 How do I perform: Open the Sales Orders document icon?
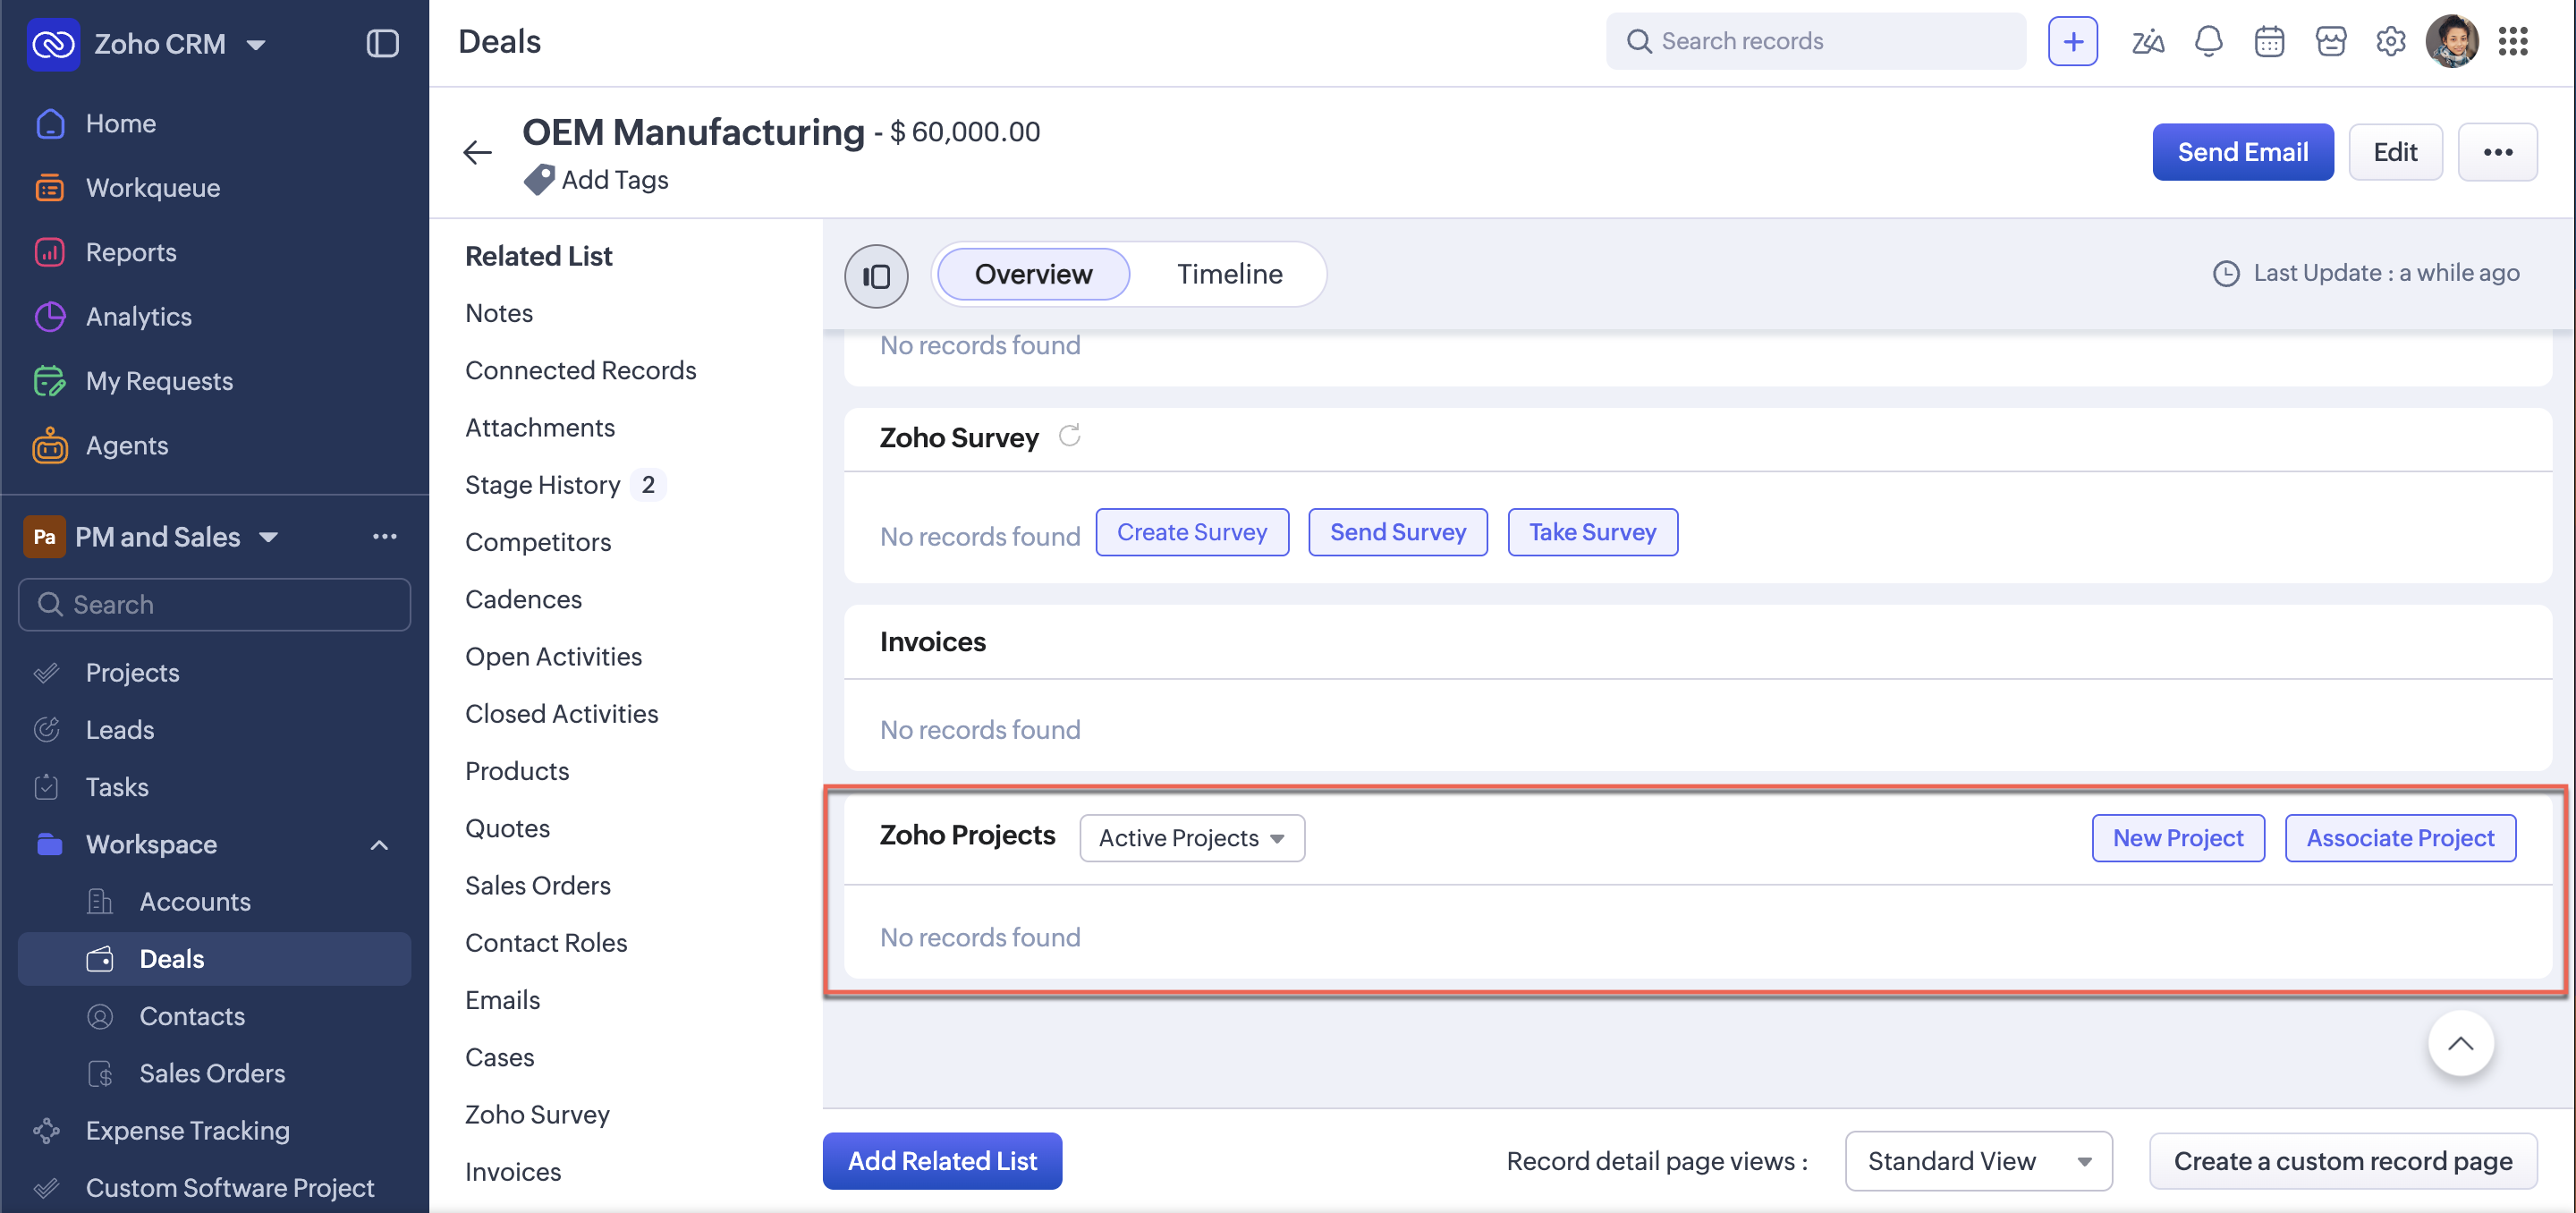[100, 1074]
